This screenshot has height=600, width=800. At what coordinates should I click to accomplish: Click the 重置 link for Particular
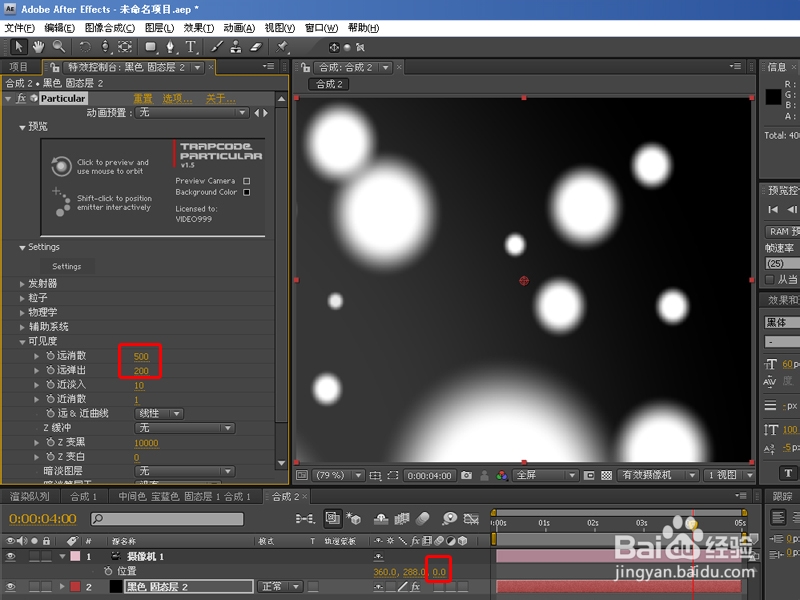(x=143, y=98)
